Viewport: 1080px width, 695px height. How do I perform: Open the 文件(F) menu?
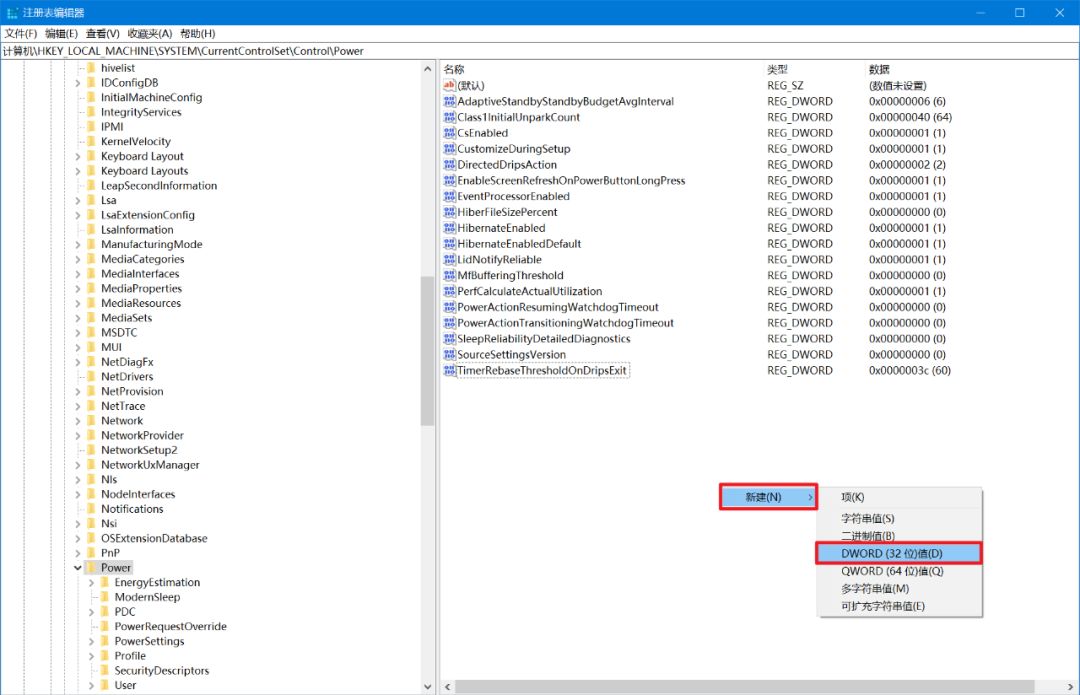pos(20,33)
